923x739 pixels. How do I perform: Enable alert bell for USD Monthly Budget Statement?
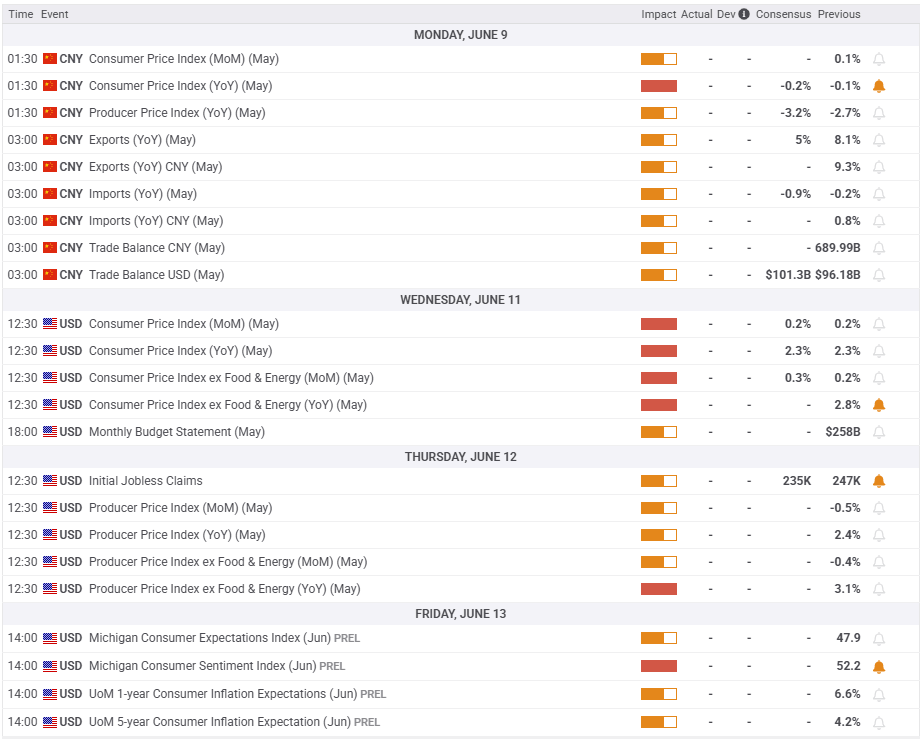[879, 432]
